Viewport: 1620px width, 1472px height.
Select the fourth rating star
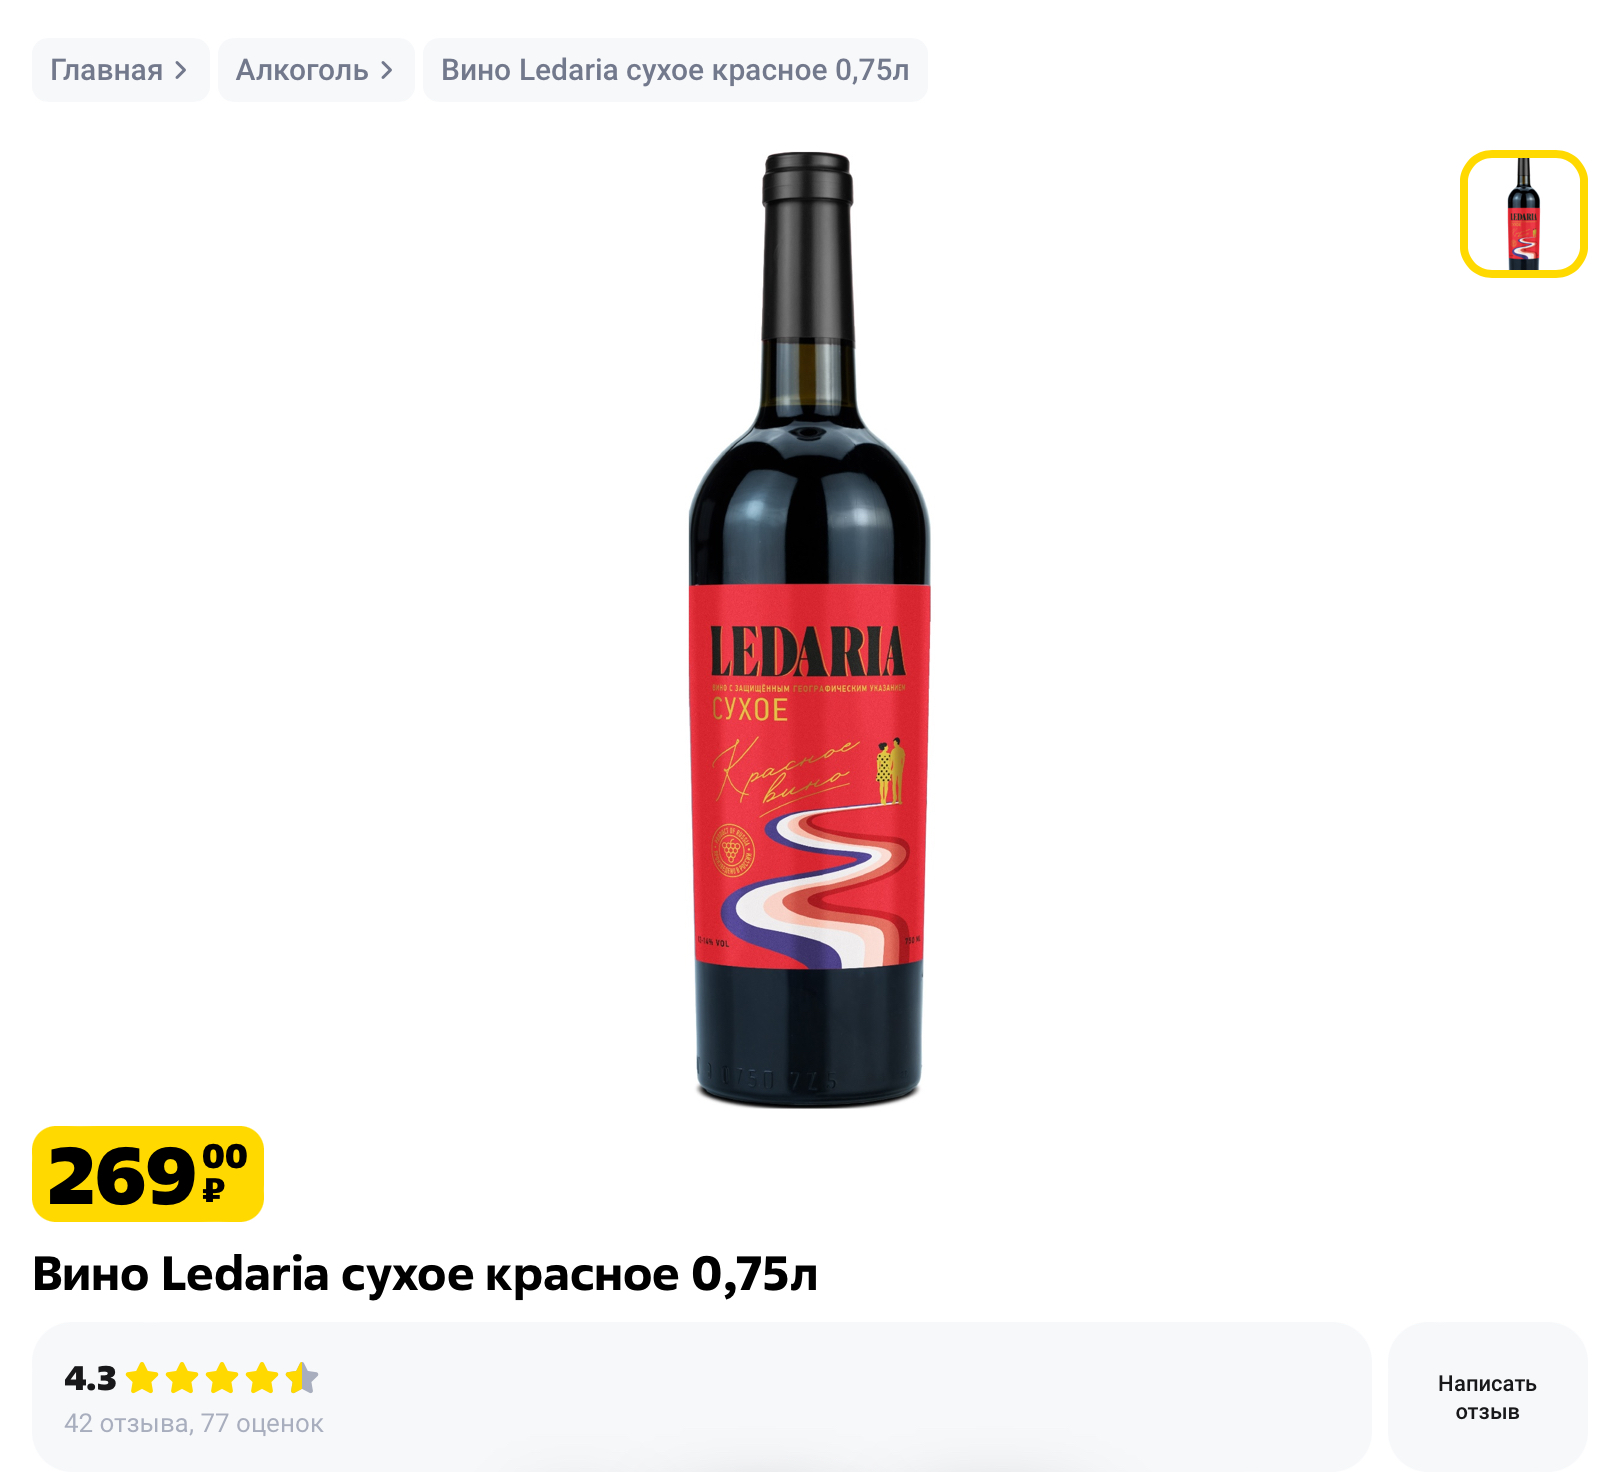[262, 1378]
